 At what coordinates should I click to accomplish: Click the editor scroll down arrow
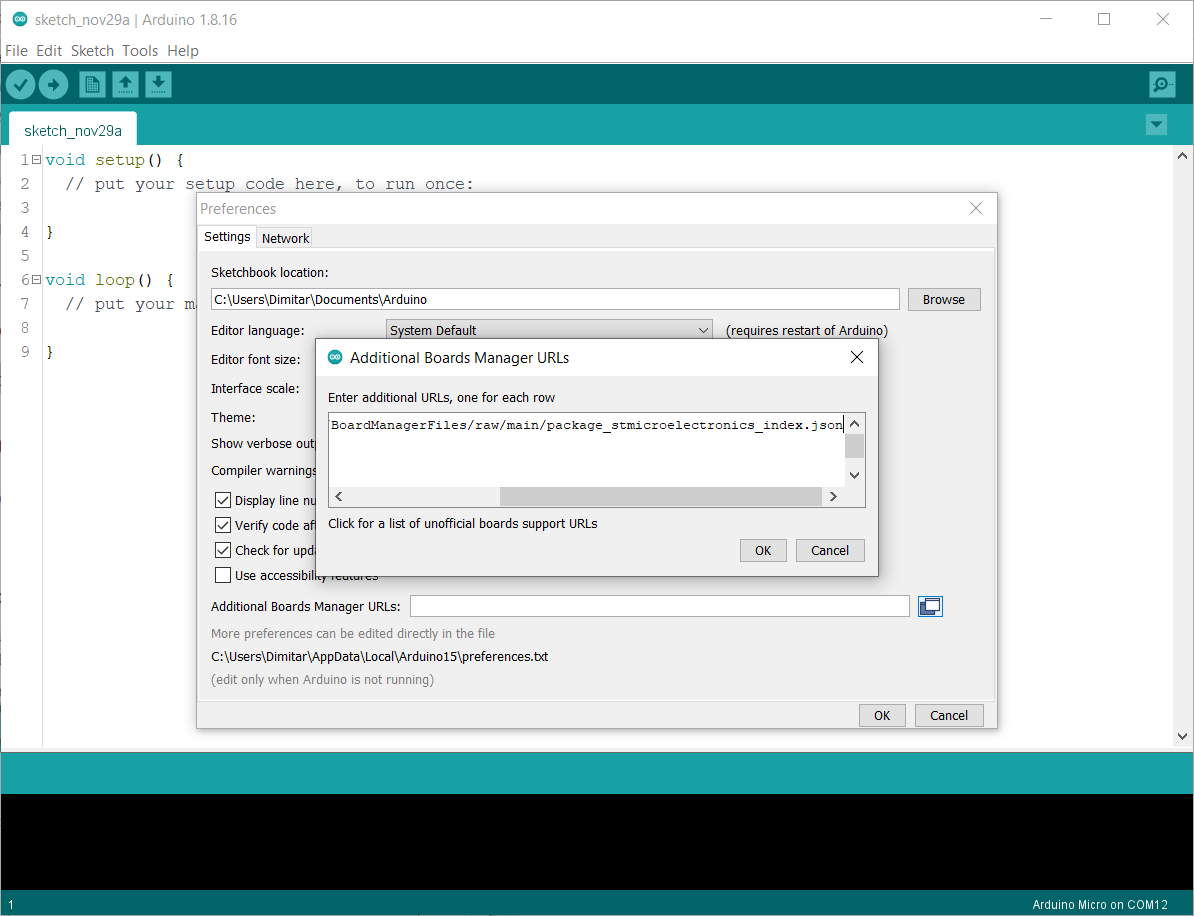pos(1182,736)
